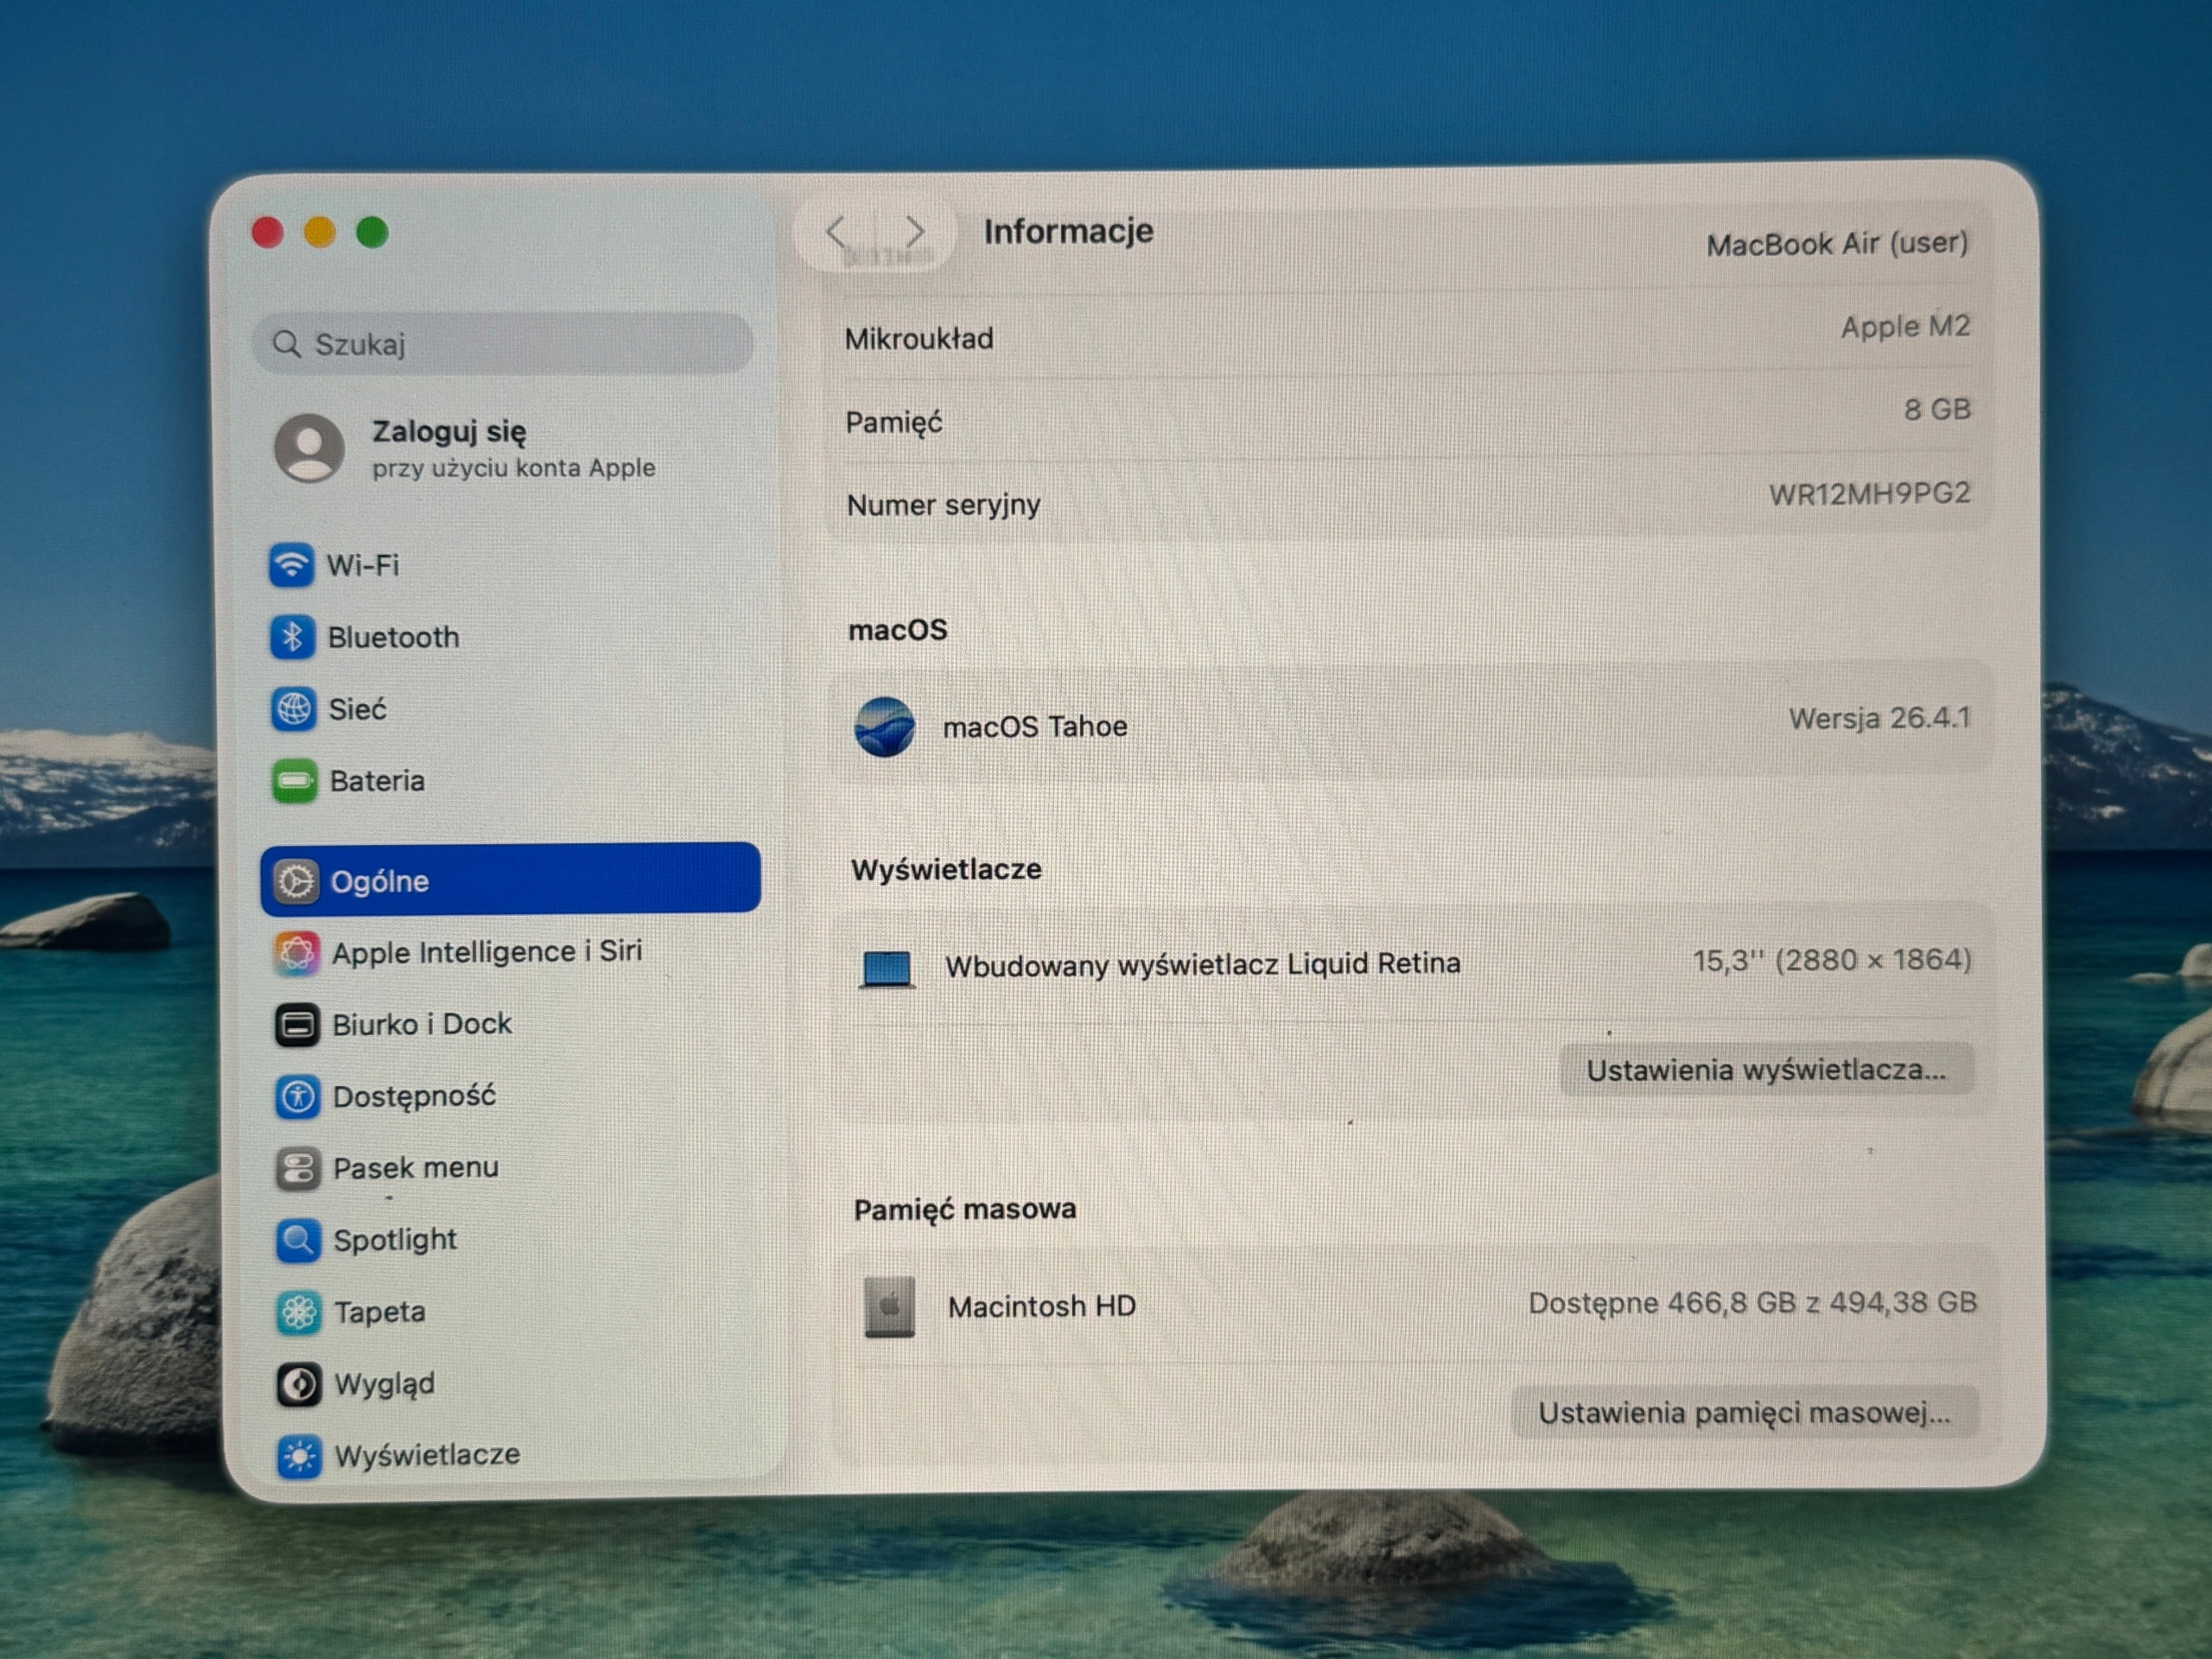Open Dostępność settings
This screenshot has height=1659, width=2212.
click(x=513, y=1097)
